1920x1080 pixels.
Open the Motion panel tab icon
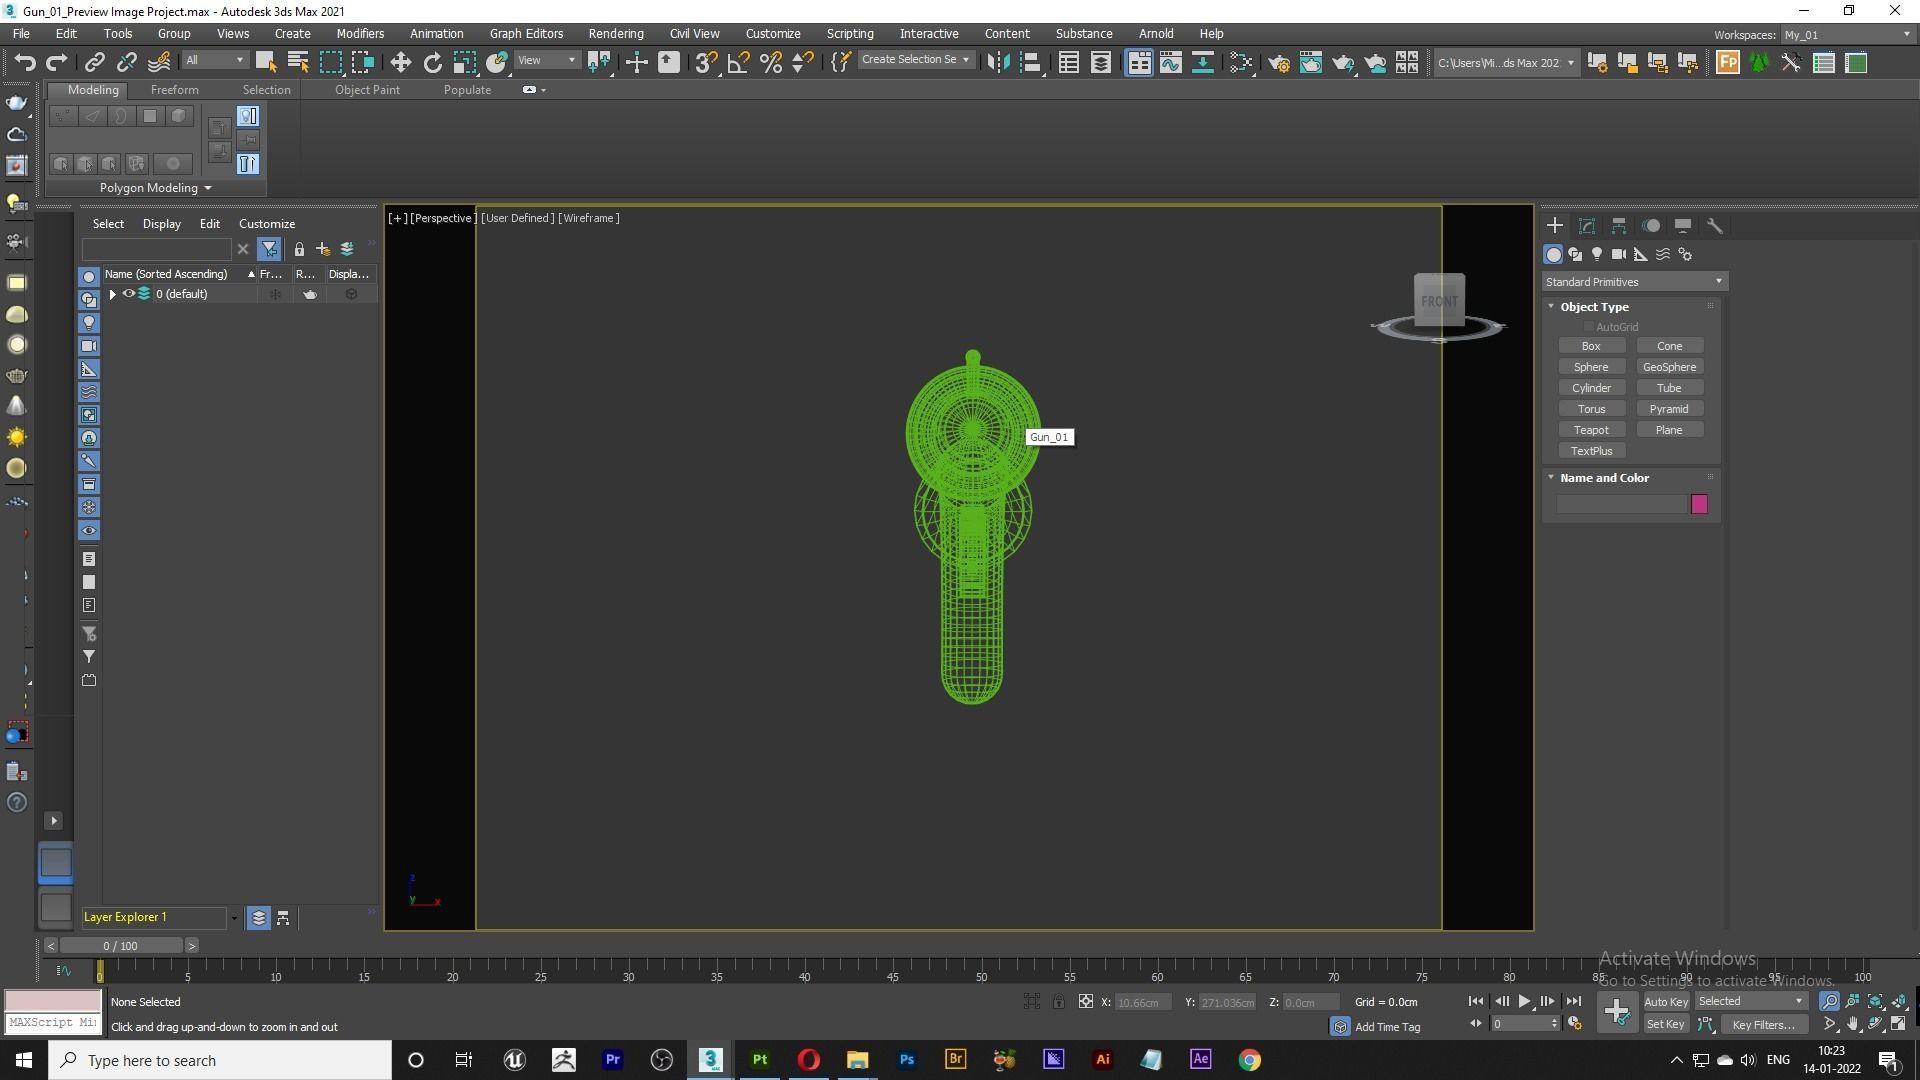coord(1651,226)
